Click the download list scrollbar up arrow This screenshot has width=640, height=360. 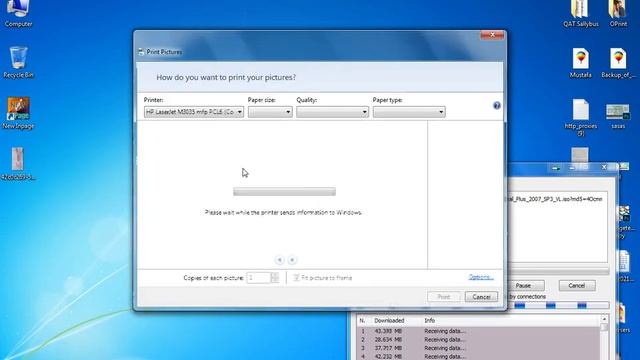[x=604, y=319]
